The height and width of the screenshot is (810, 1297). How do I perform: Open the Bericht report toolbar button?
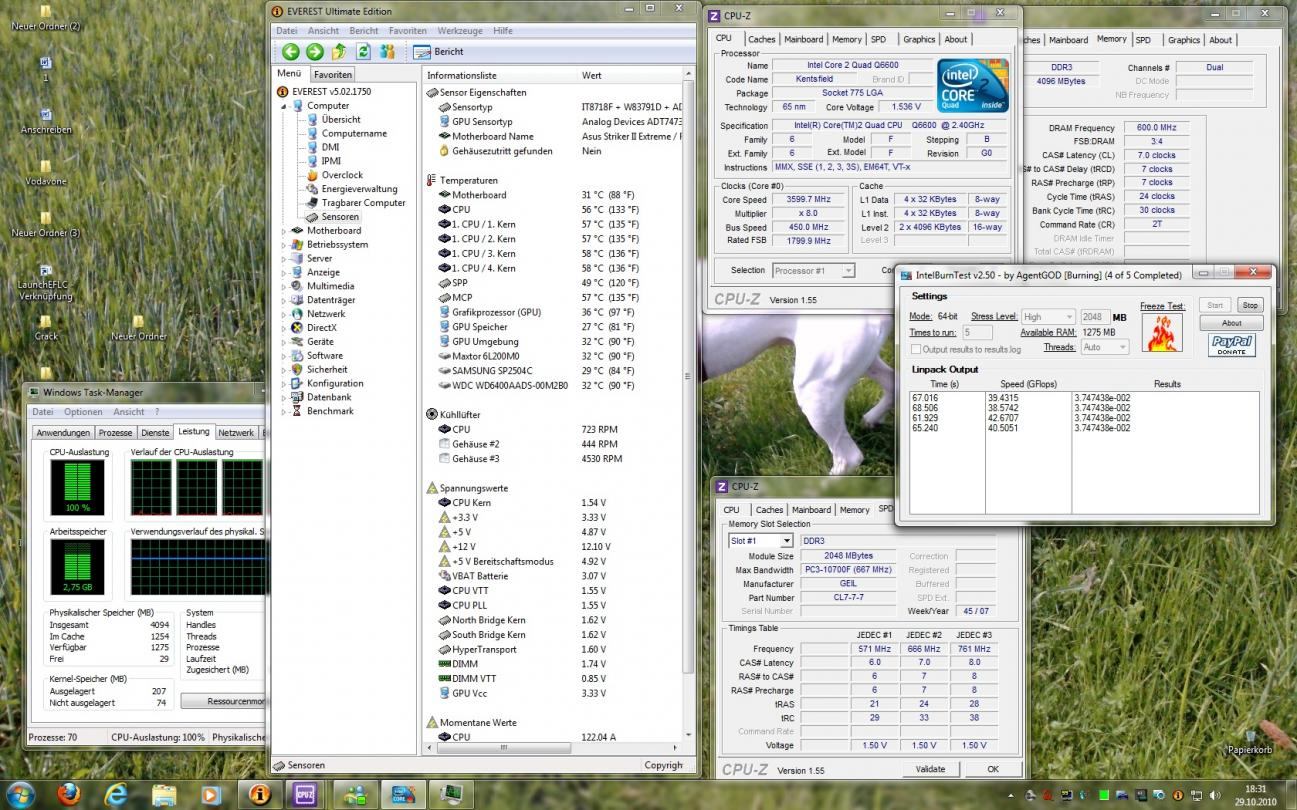(x=438, y=52)
